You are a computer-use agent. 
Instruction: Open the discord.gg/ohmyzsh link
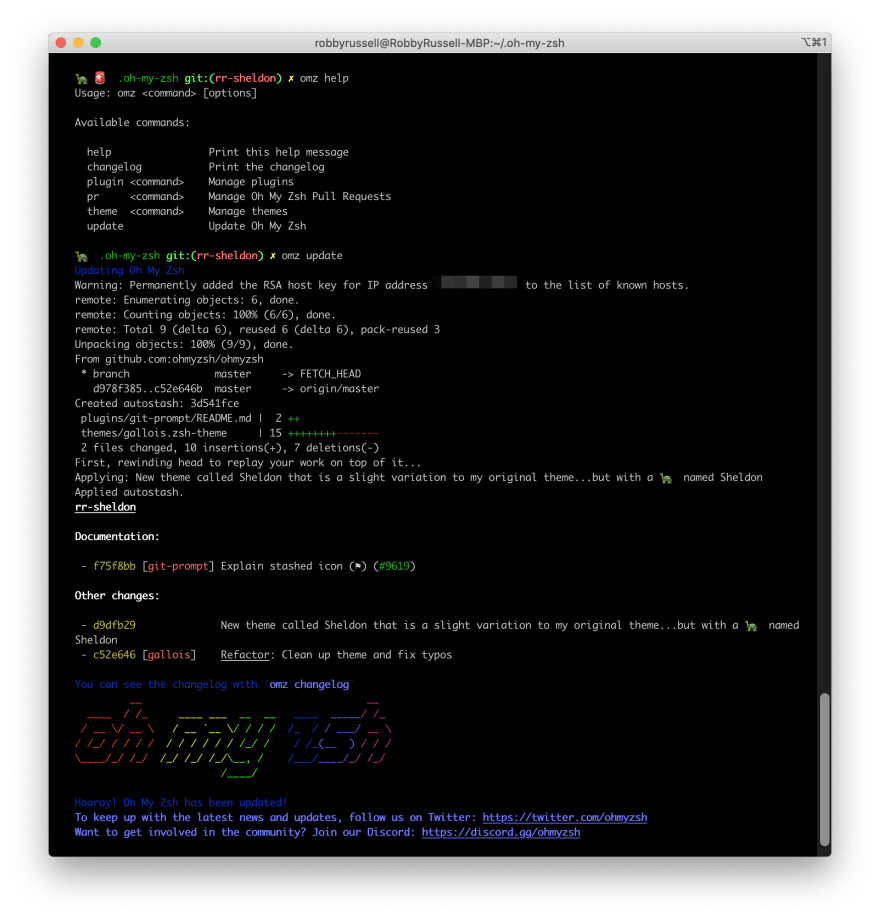pos(501,832)
